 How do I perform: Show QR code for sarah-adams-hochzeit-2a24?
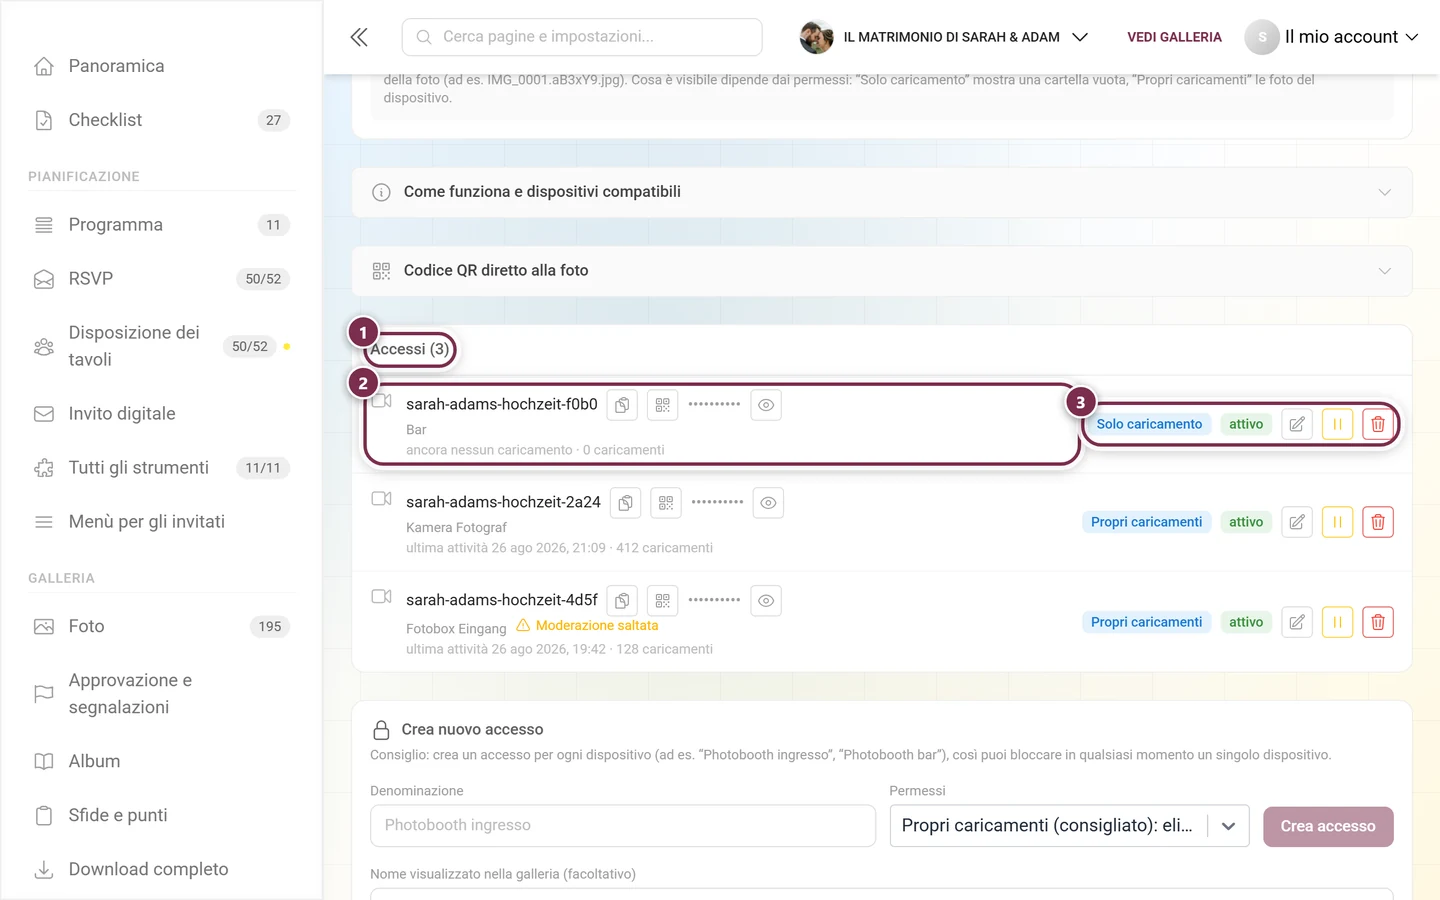click(x=666, y=503)
